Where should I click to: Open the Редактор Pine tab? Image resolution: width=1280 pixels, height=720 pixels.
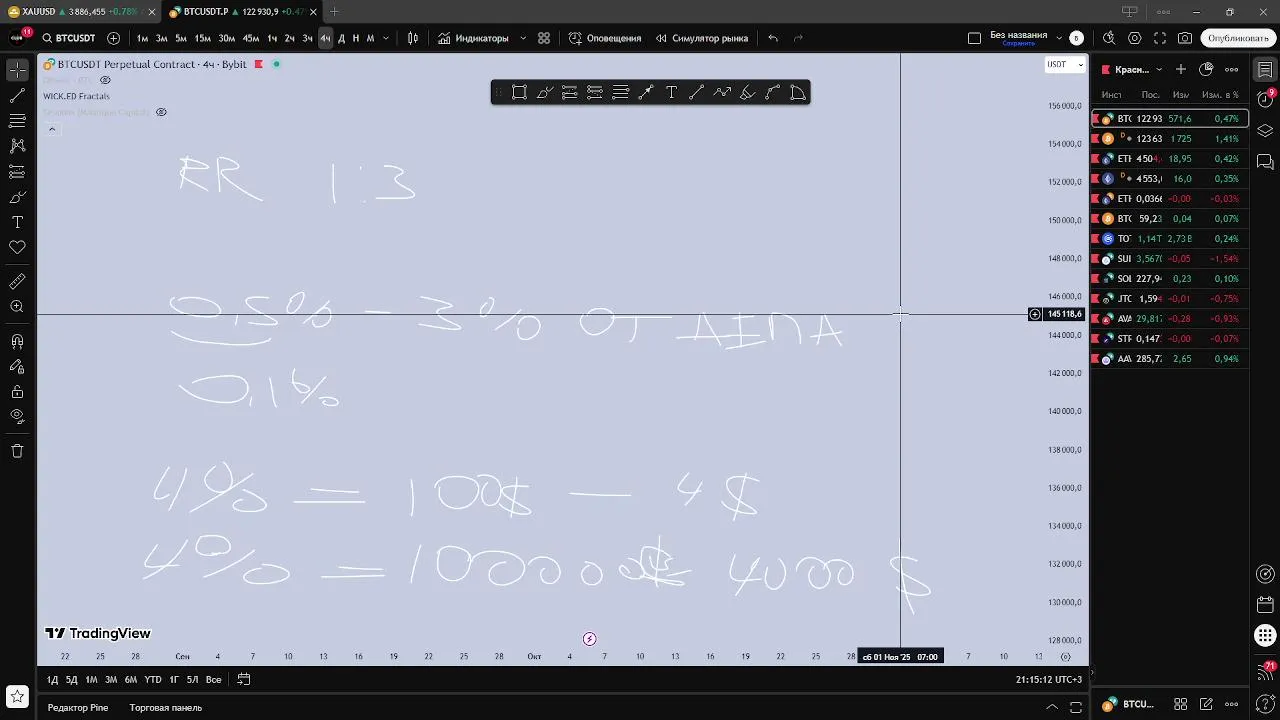78,707
